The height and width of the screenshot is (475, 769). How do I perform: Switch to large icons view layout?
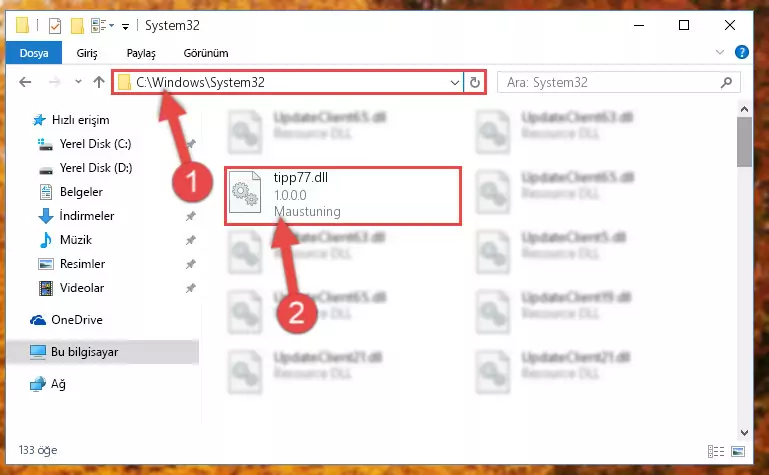tap(738, 451)
